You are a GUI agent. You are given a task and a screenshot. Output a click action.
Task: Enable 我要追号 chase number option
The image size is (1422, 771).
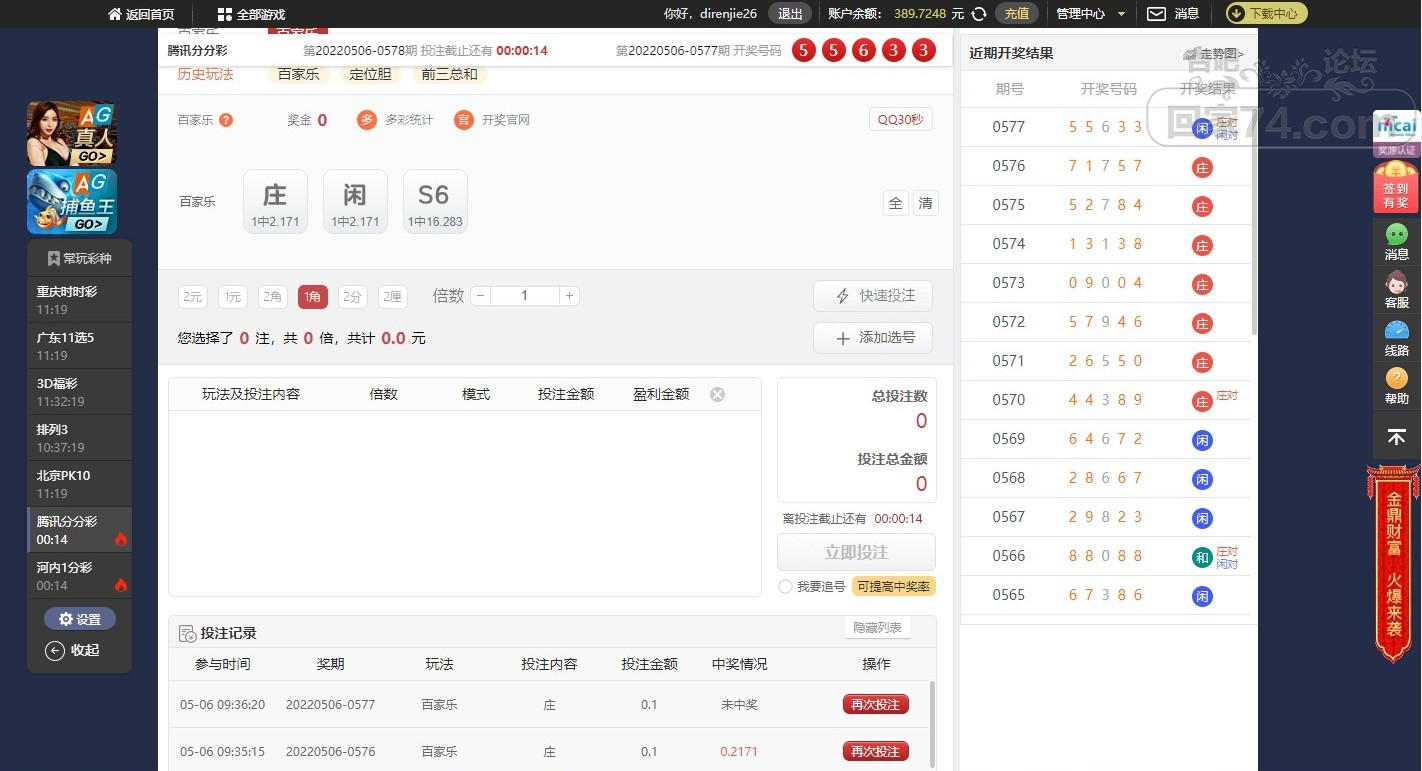pos(785,587)
